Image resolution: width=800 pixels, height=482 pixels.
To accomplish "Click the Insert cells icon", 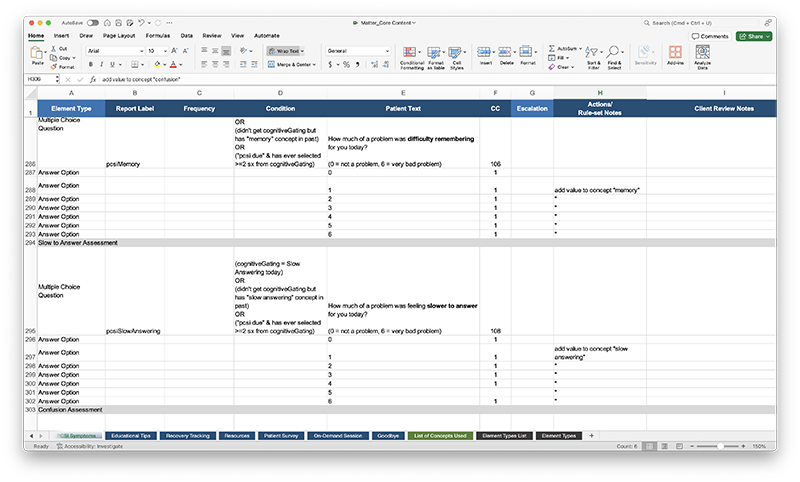I will (x=484, y=52).
